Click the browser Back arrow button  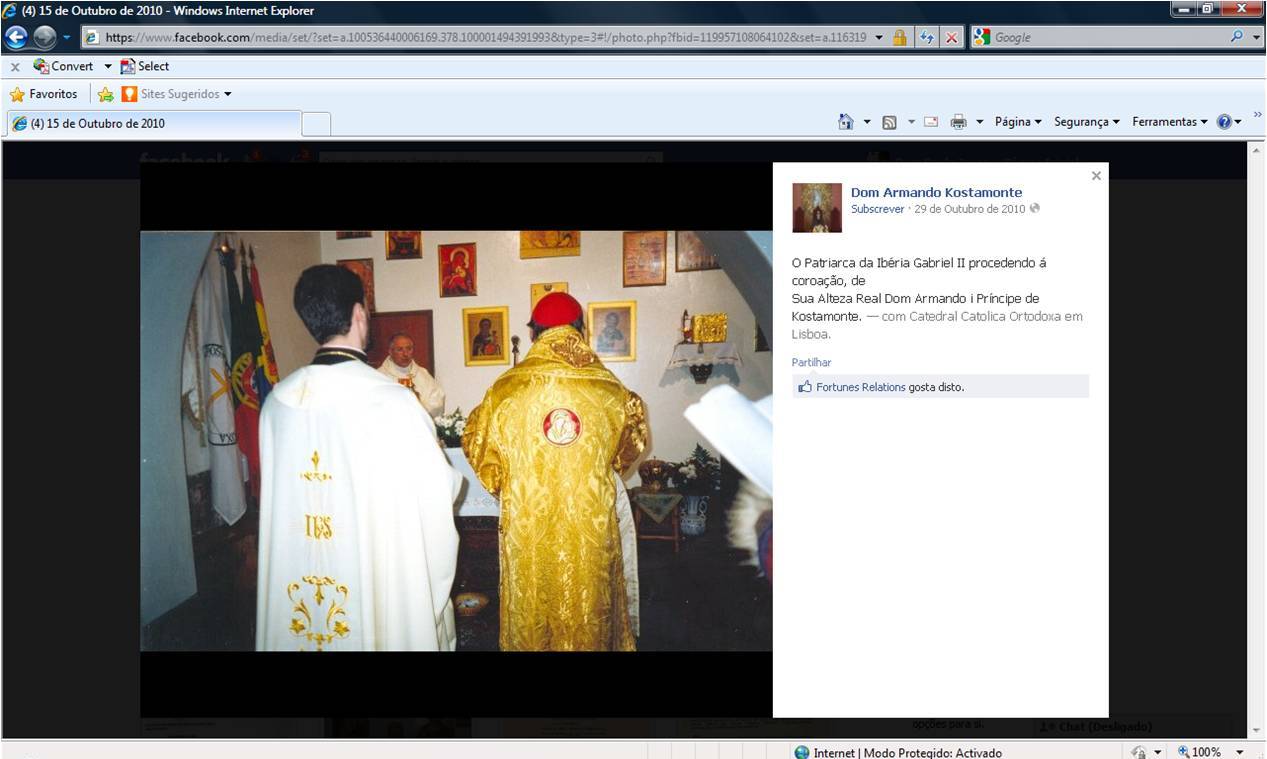click(x=17, y=37)
